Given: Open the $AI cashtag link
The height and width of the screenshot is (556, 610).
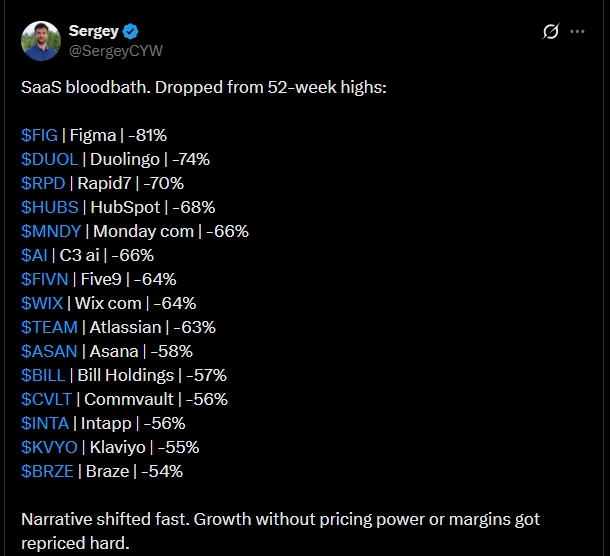Looking at the screenshot, I should 33,255.
